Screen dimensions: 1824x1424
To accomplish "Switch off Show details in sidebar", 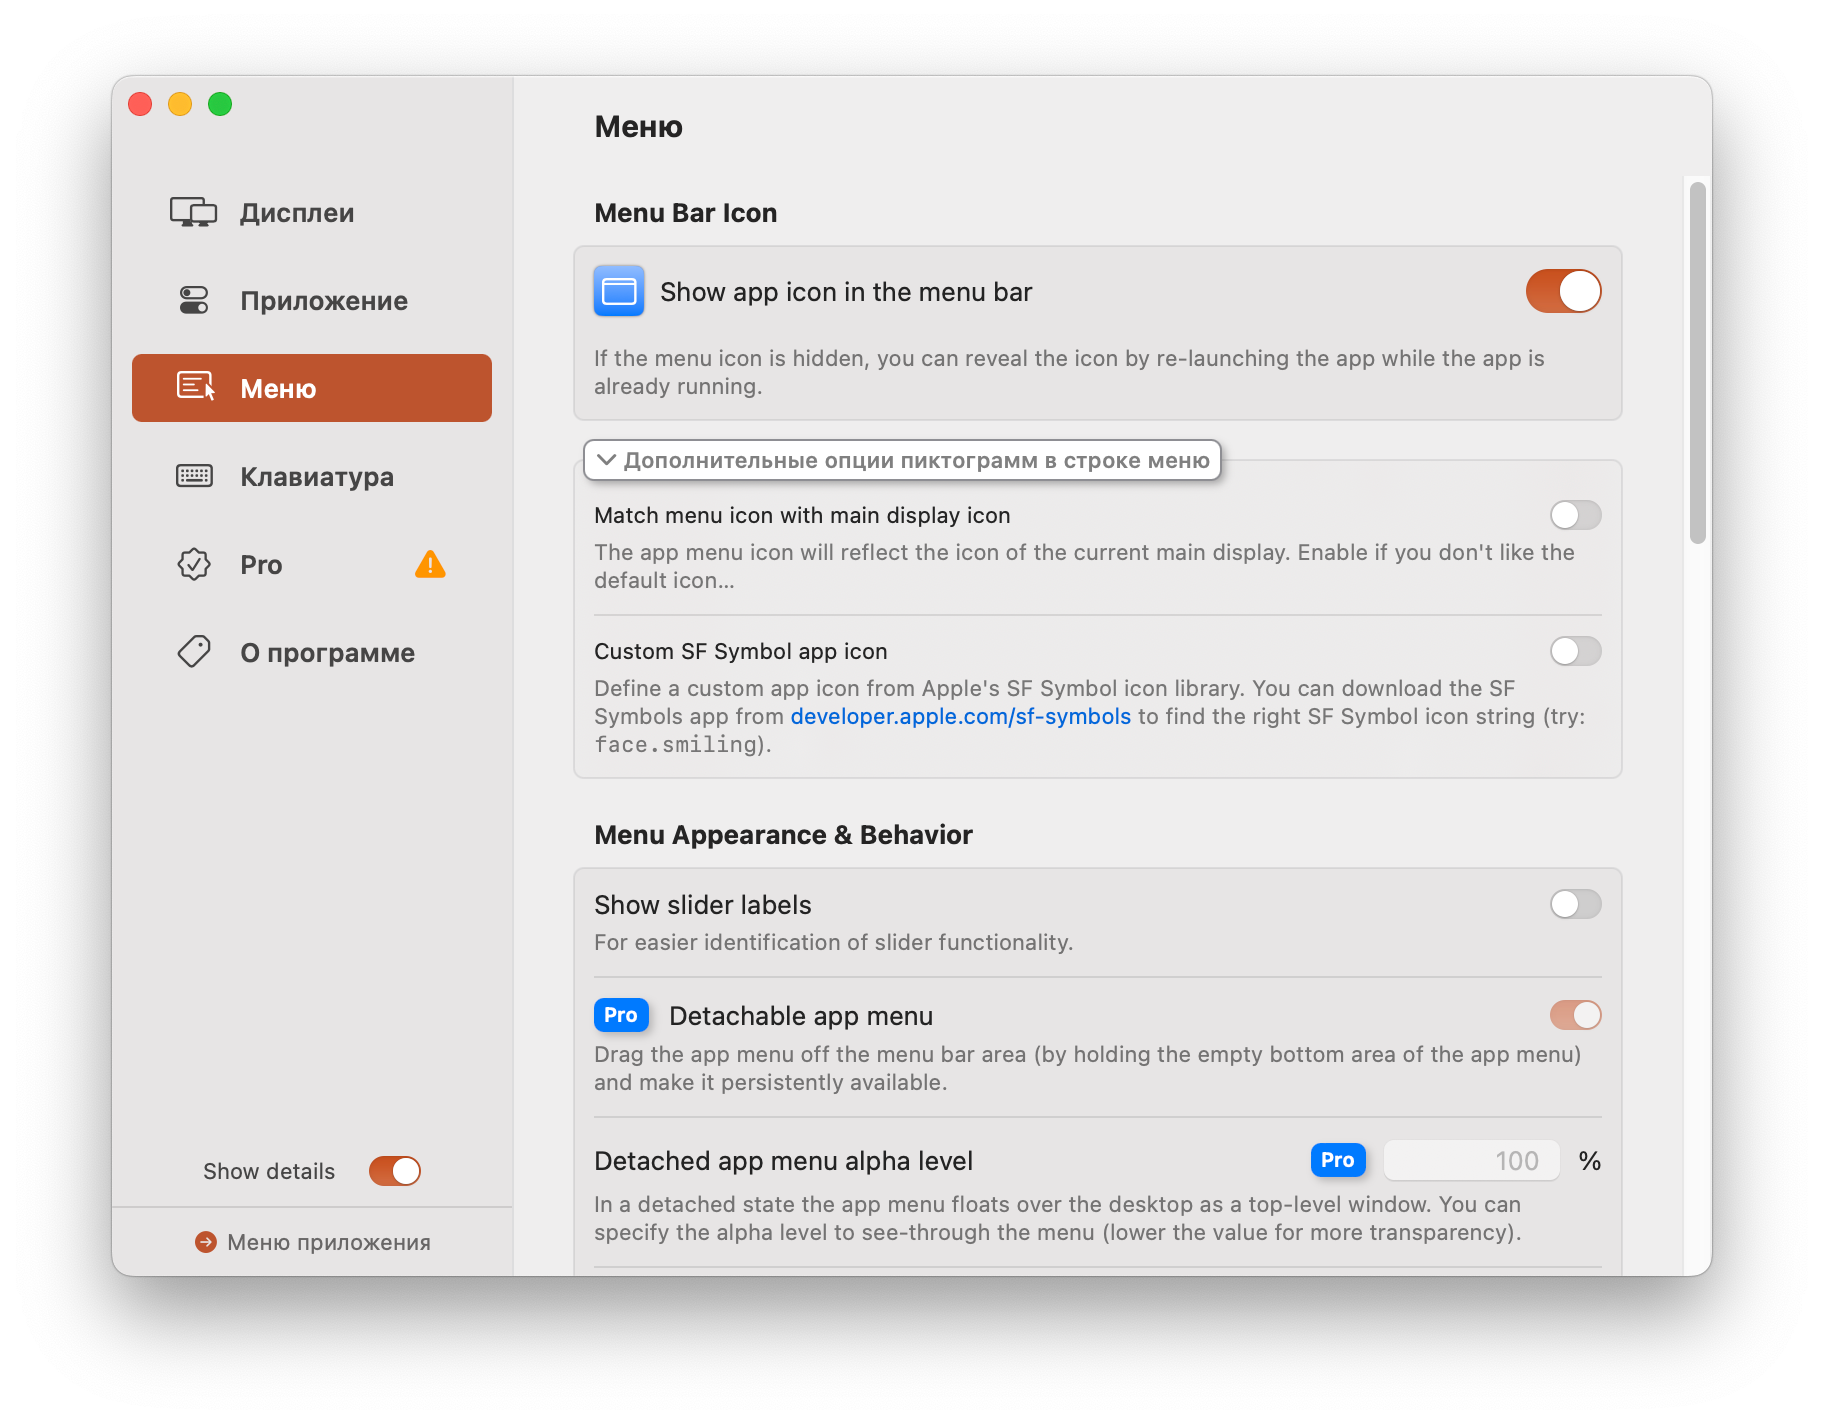I will pos(395,1171).
